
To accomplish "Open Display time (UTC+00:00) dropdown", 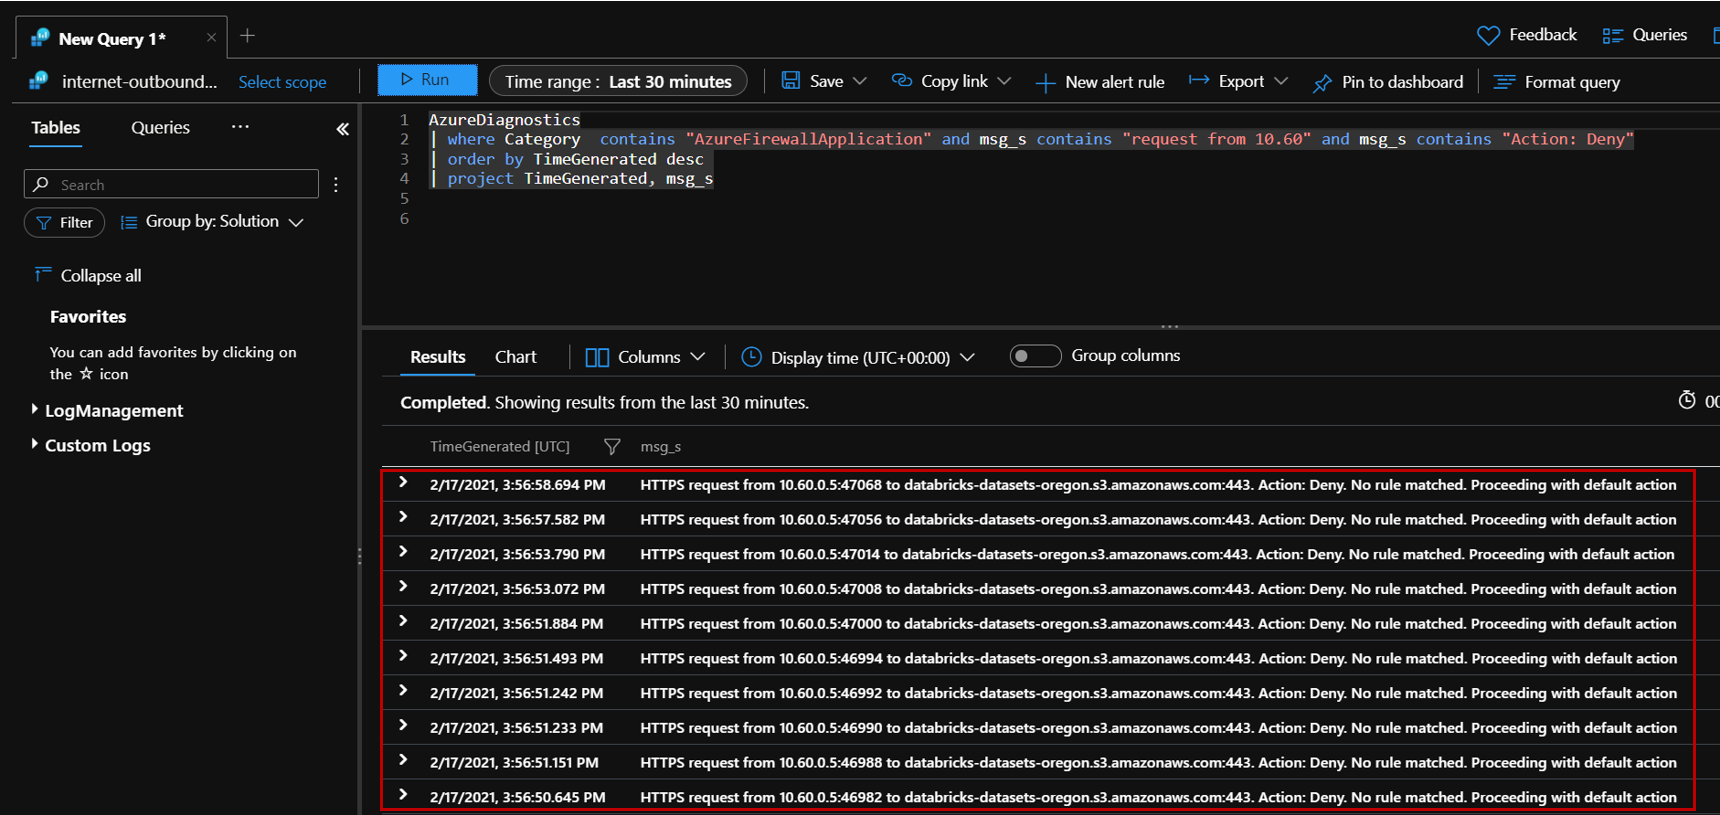I will point(858,357).
